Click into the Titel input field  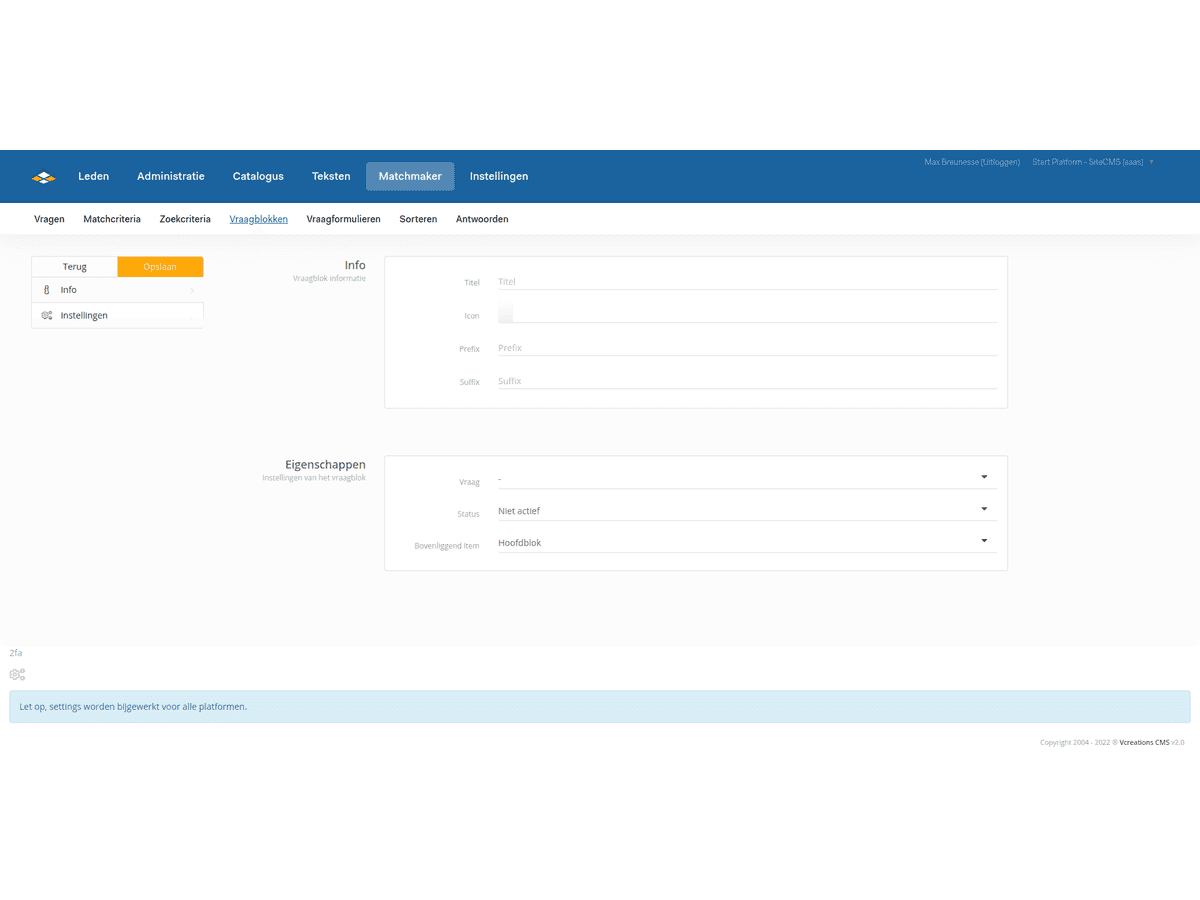click(x=746, y=282)
